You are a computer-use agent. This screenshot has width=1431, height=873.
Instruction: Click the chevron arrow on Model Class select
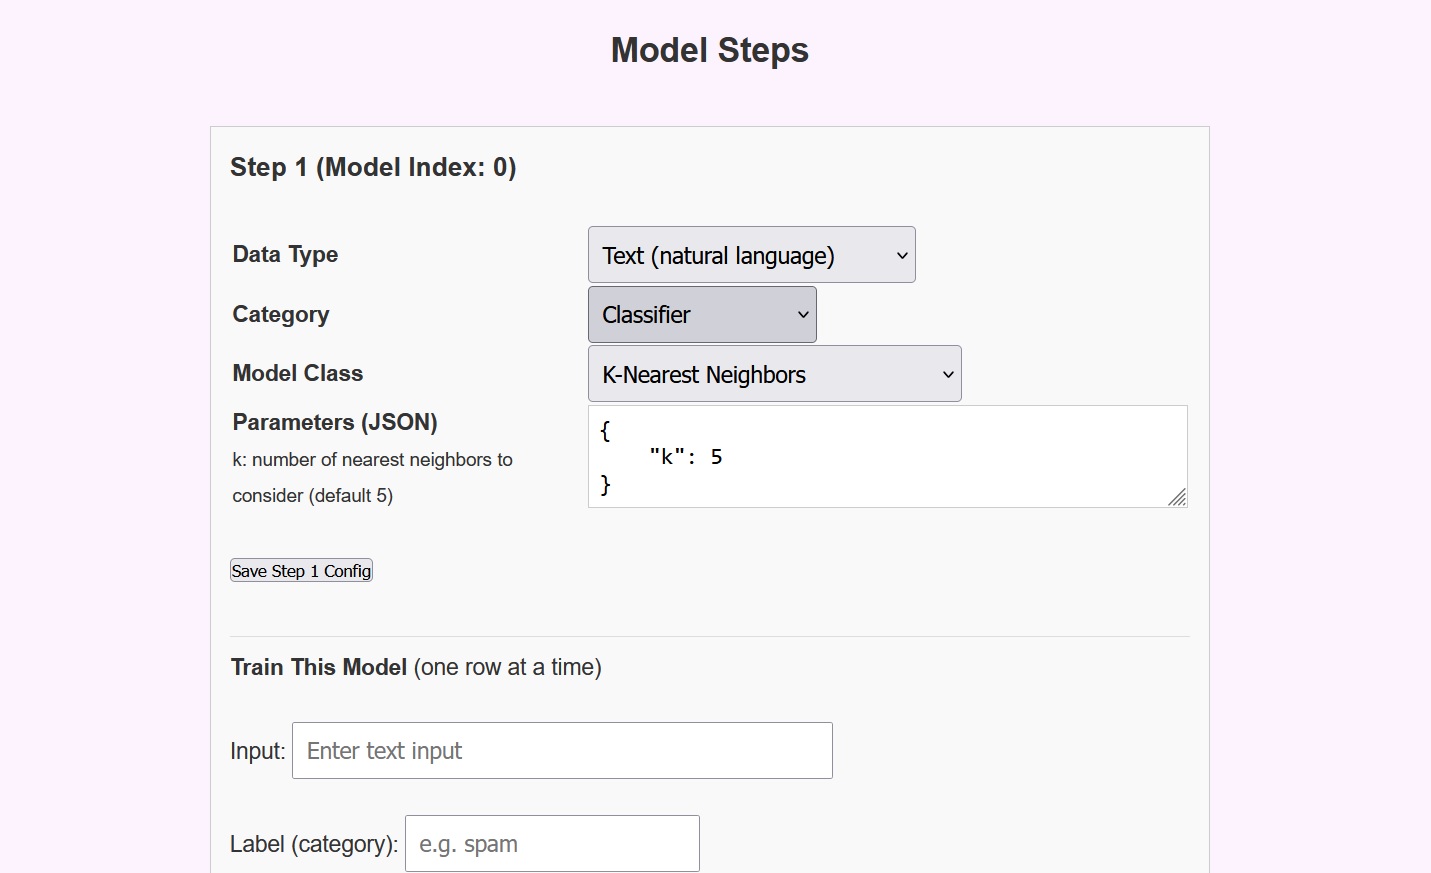(948, 375)
